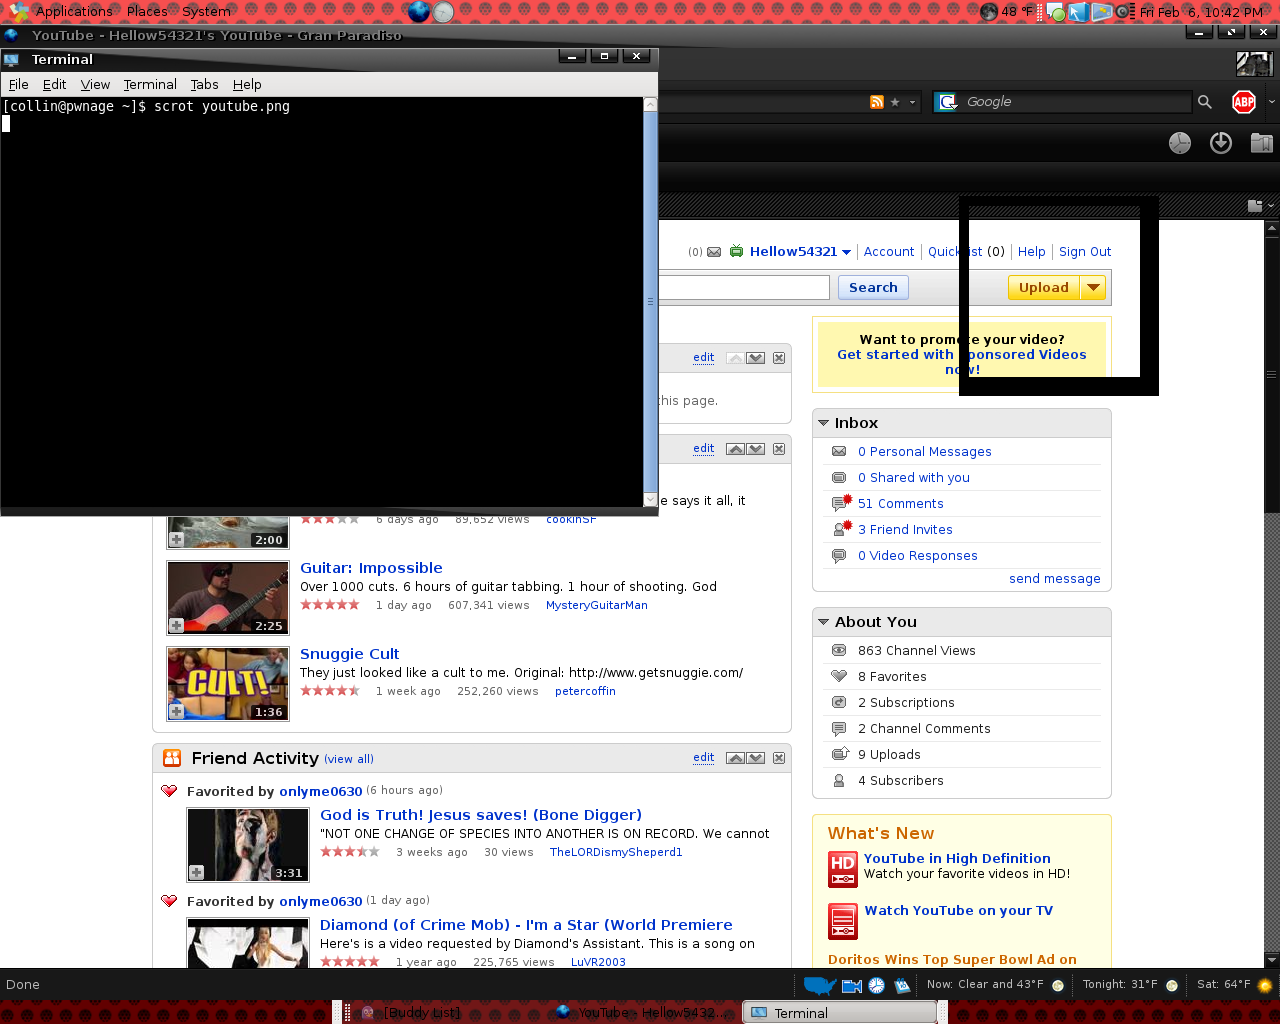The height and width of the screenshot is (1024, 1280).
Task: Launch browser from globe panel icon
Action: [419, 11]
